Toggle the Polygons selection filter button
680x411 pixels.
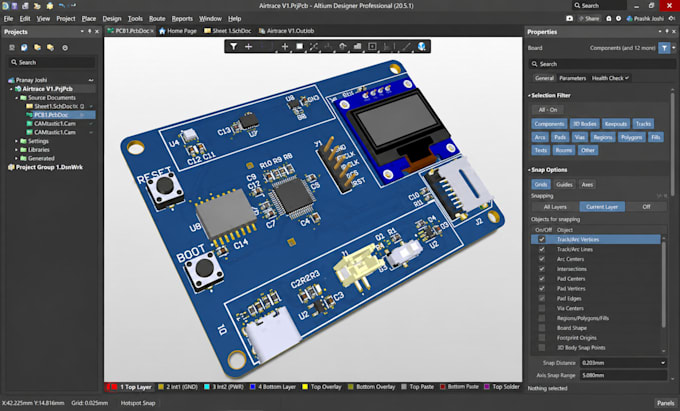[631, 137]
